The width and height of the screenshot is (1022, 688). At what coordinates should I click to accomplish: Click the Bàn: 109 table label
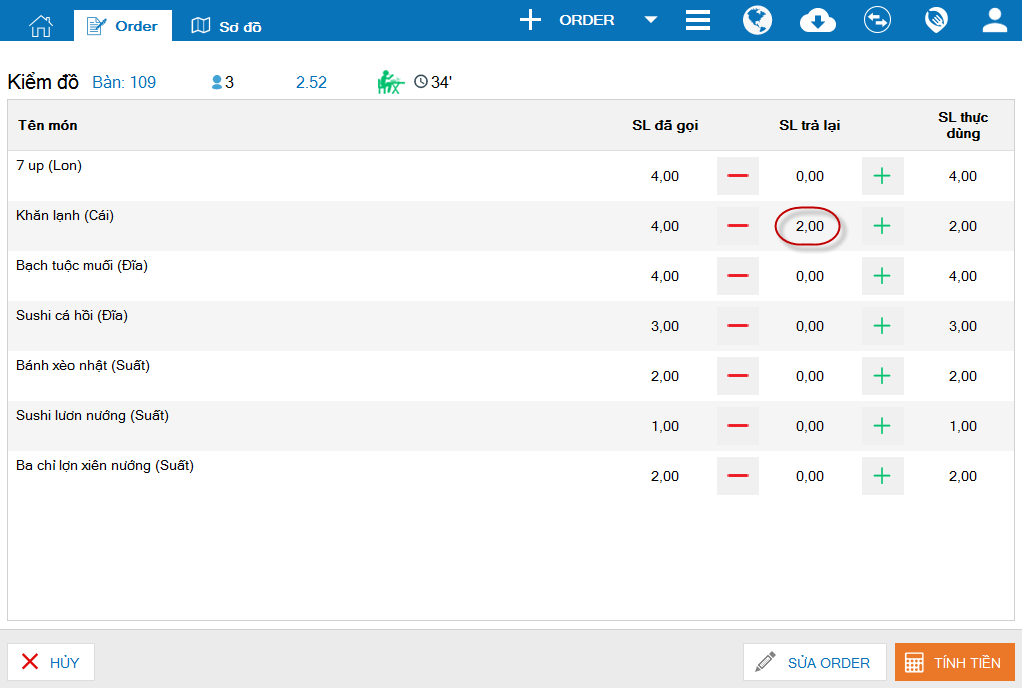(x=124, y=82)
